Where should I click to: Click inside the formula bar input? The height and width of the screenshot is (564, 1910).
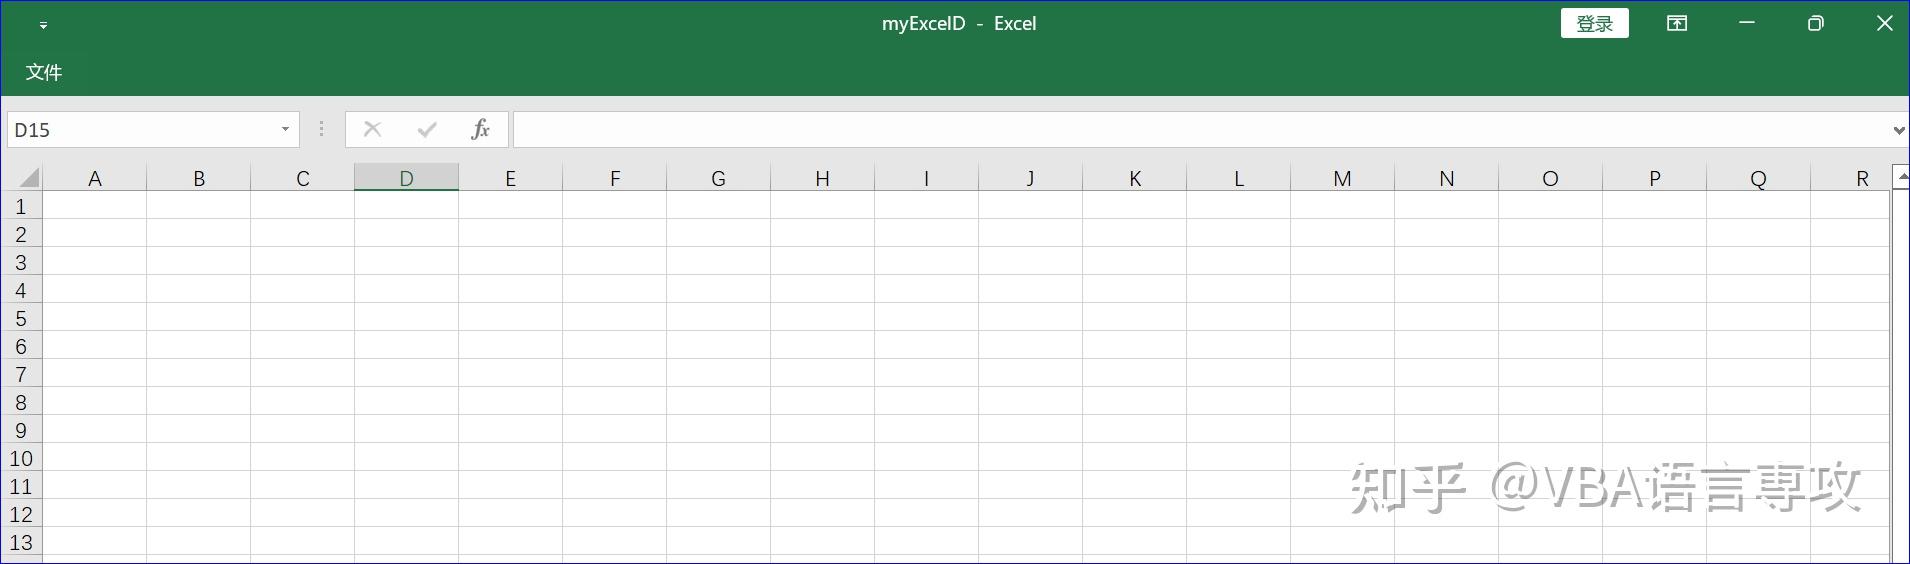pyautogui.click(x=1200, y=129)
